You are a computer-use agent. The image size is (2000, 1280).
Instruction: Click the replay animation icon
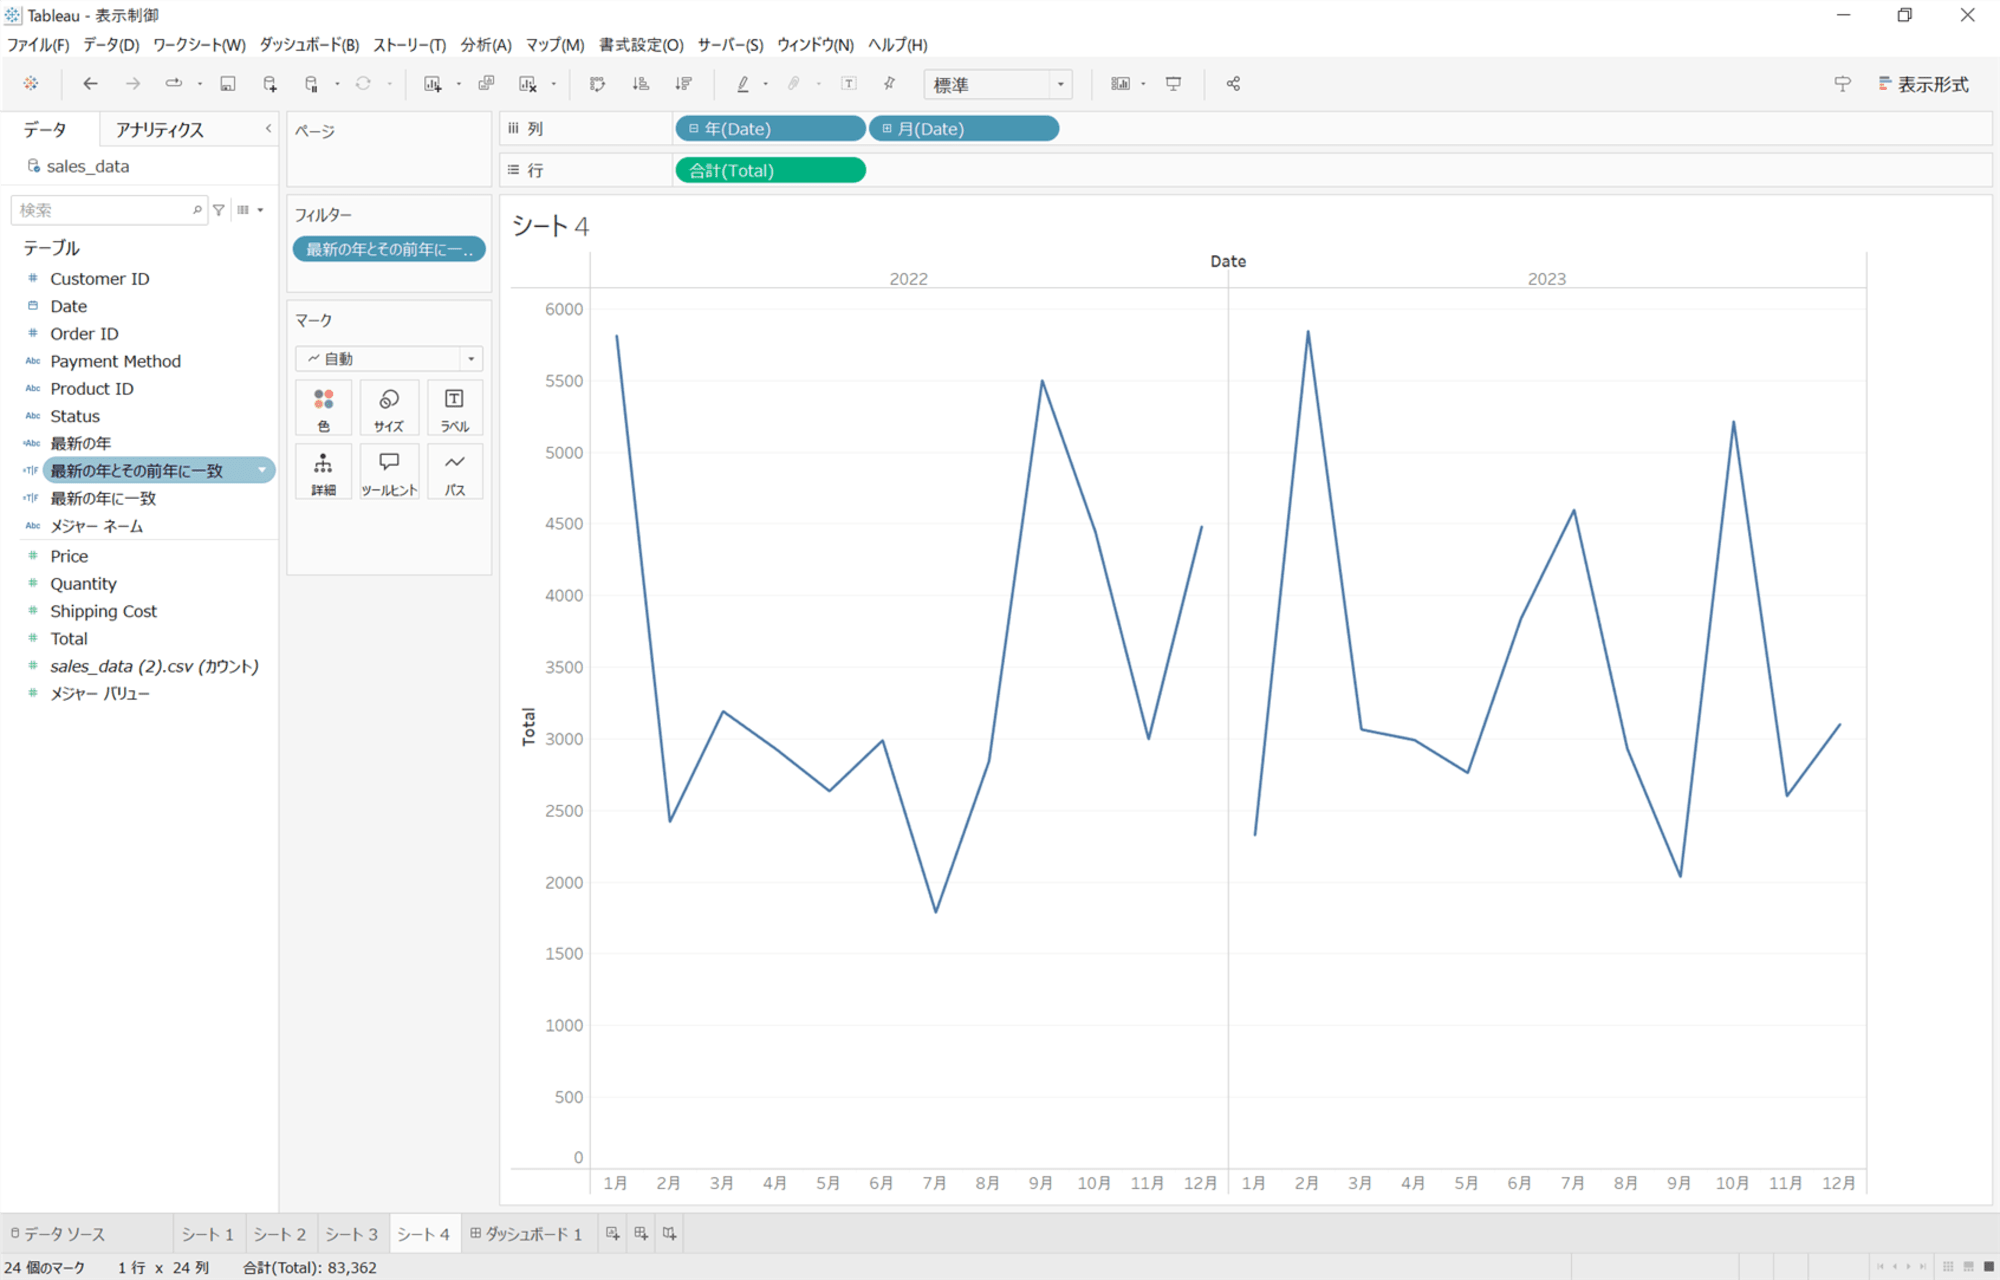(x=174, y=84)
